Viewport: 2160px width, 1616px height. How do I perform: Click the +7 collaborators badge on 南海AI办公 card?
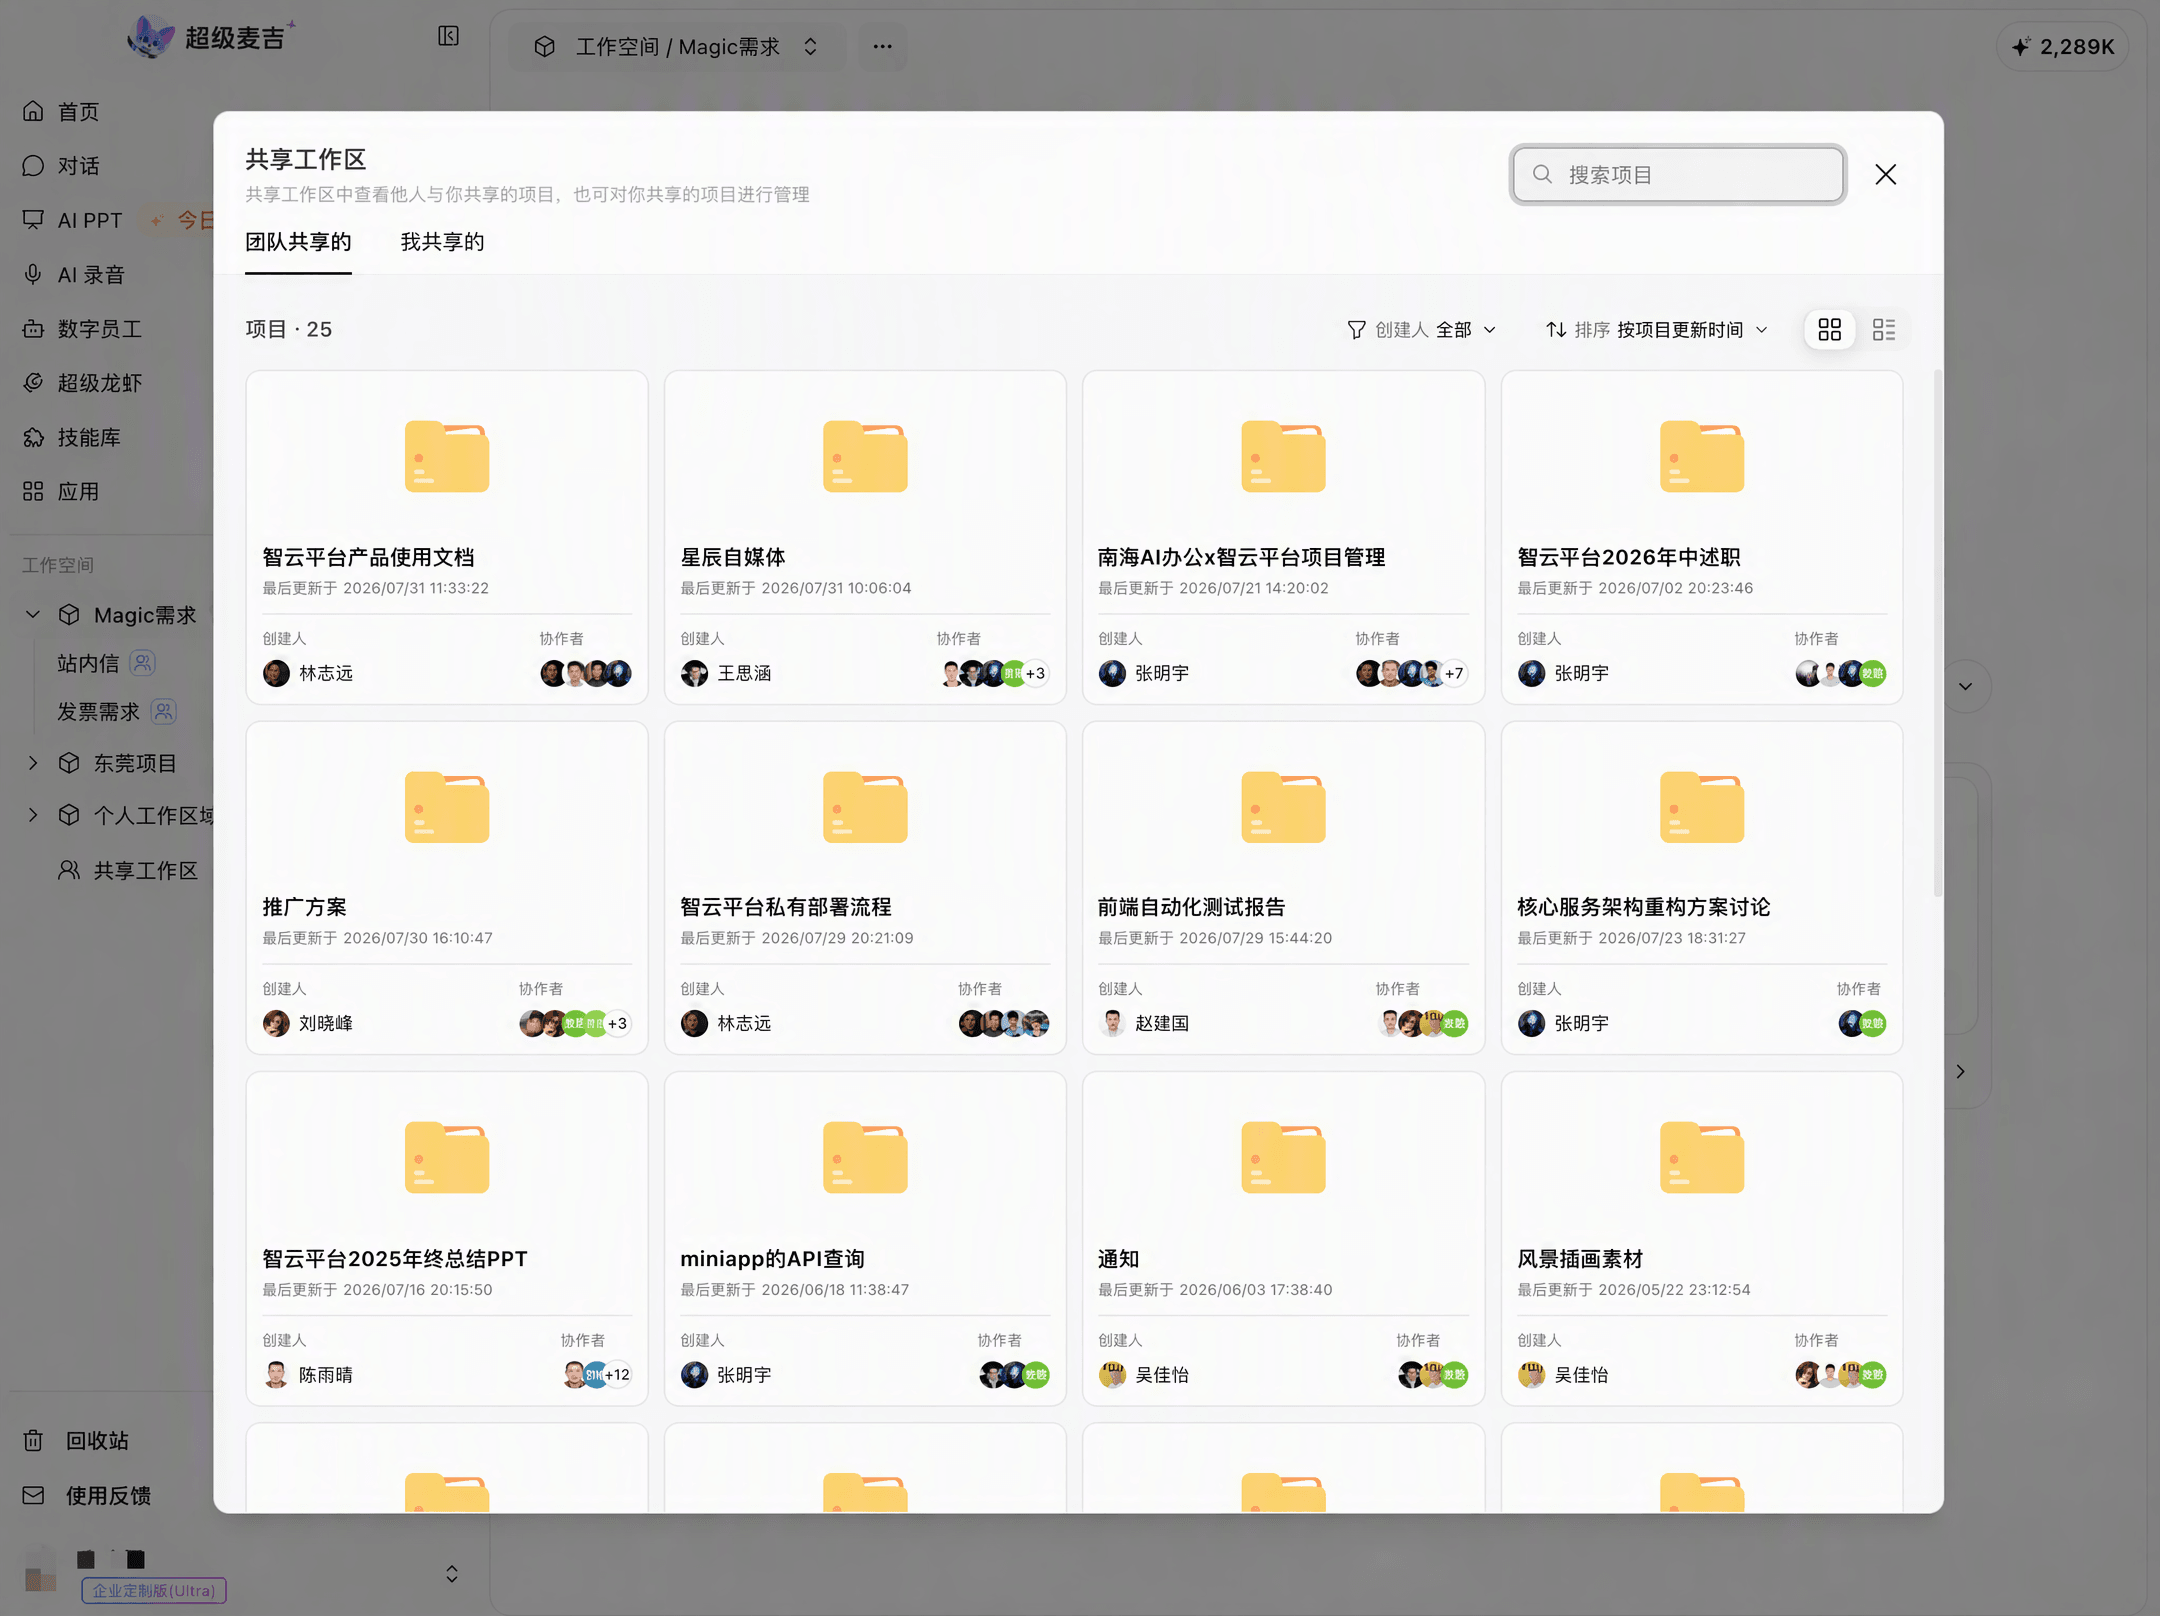(1454, 673)
